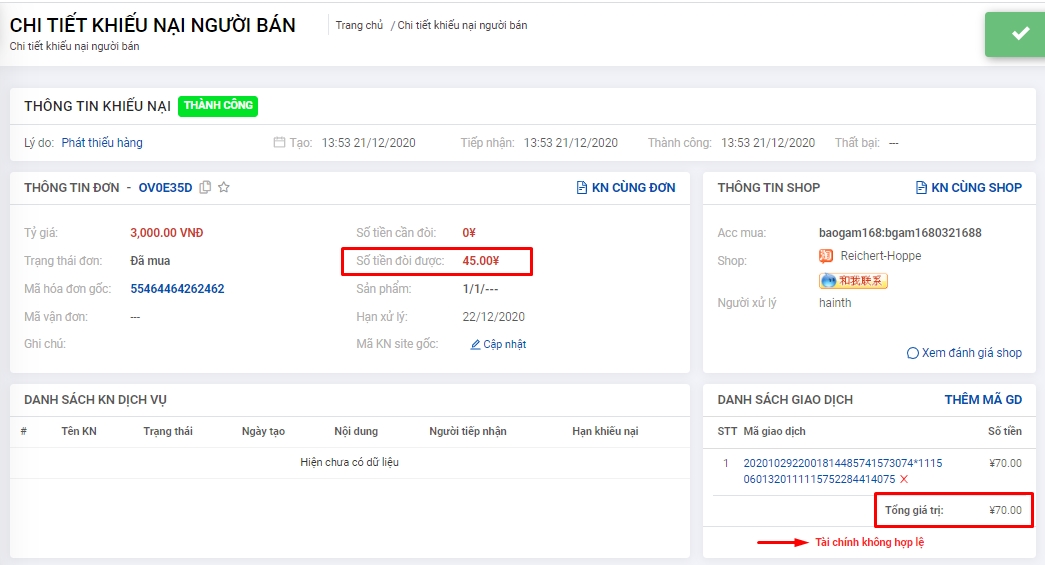Copy the order code OV0E35D
The height and width of the screenshot is (565, 1045).
pyautogui.click(x=205, y=187)
